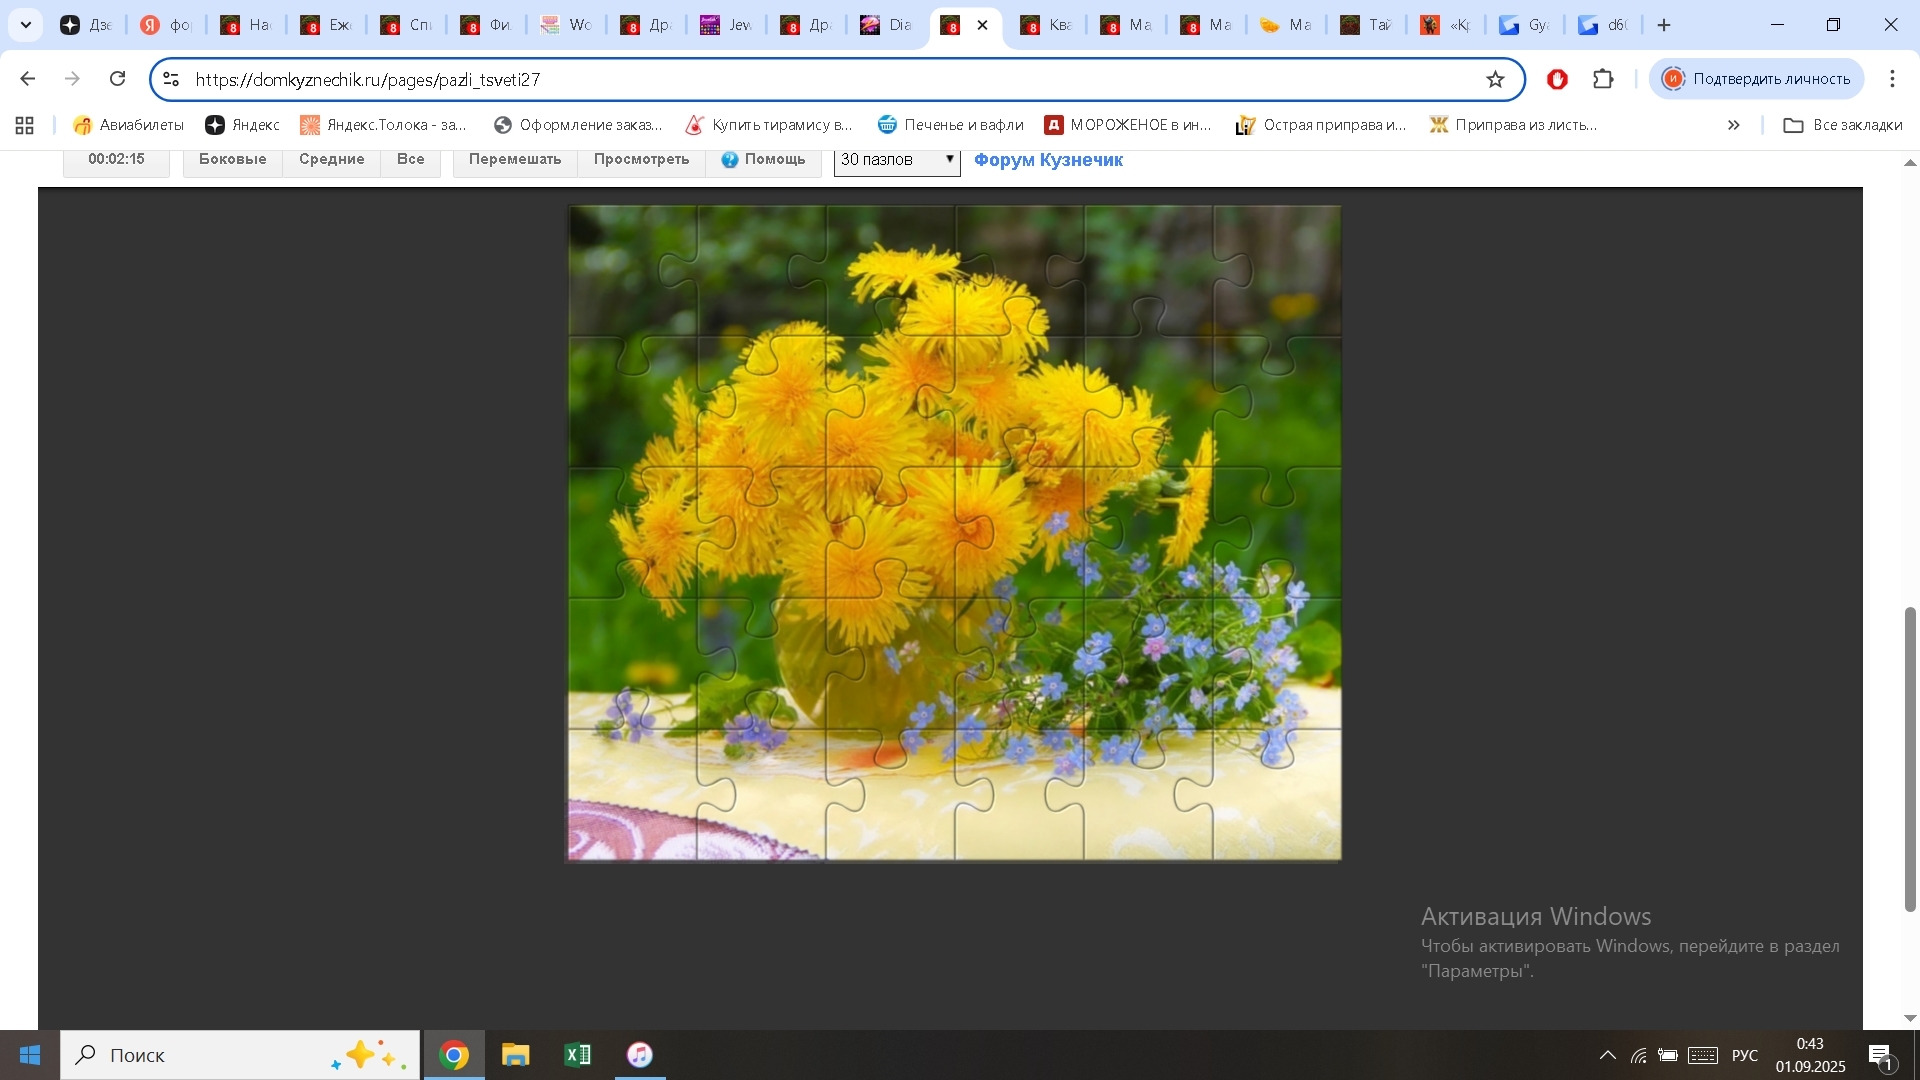Switch to the 'Jew' tab

click(x=726, y=25)
